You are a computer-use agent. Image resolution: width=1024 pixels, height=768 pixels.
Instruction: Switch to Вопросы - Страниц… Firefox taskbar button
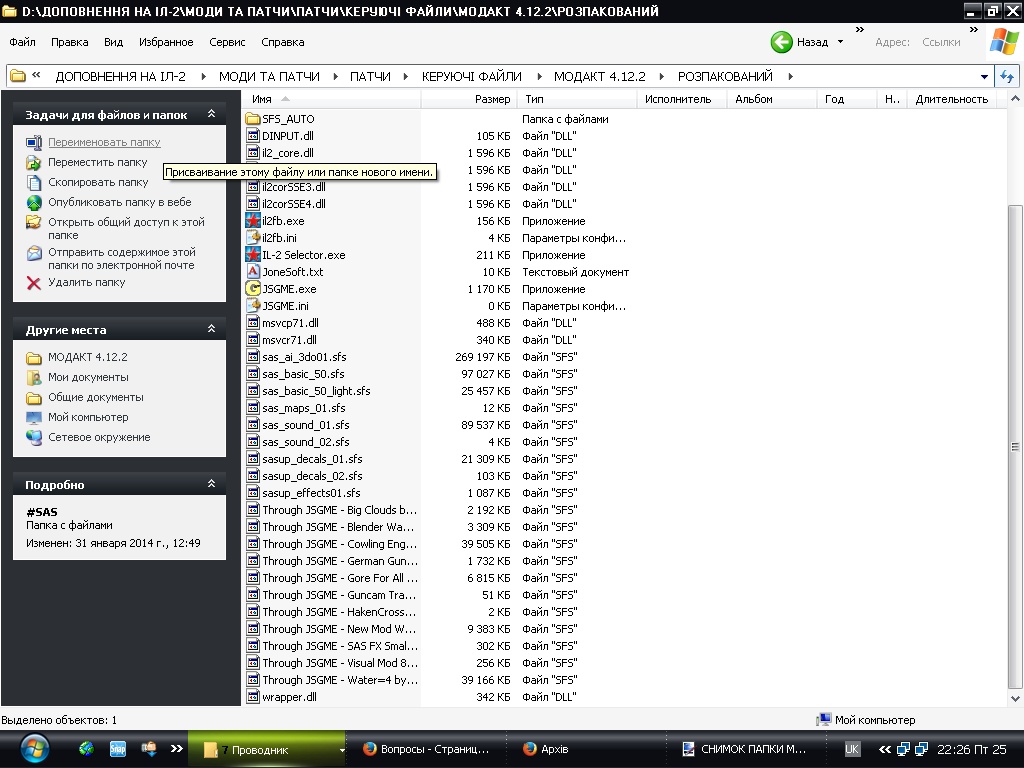(x=426, y=749)
